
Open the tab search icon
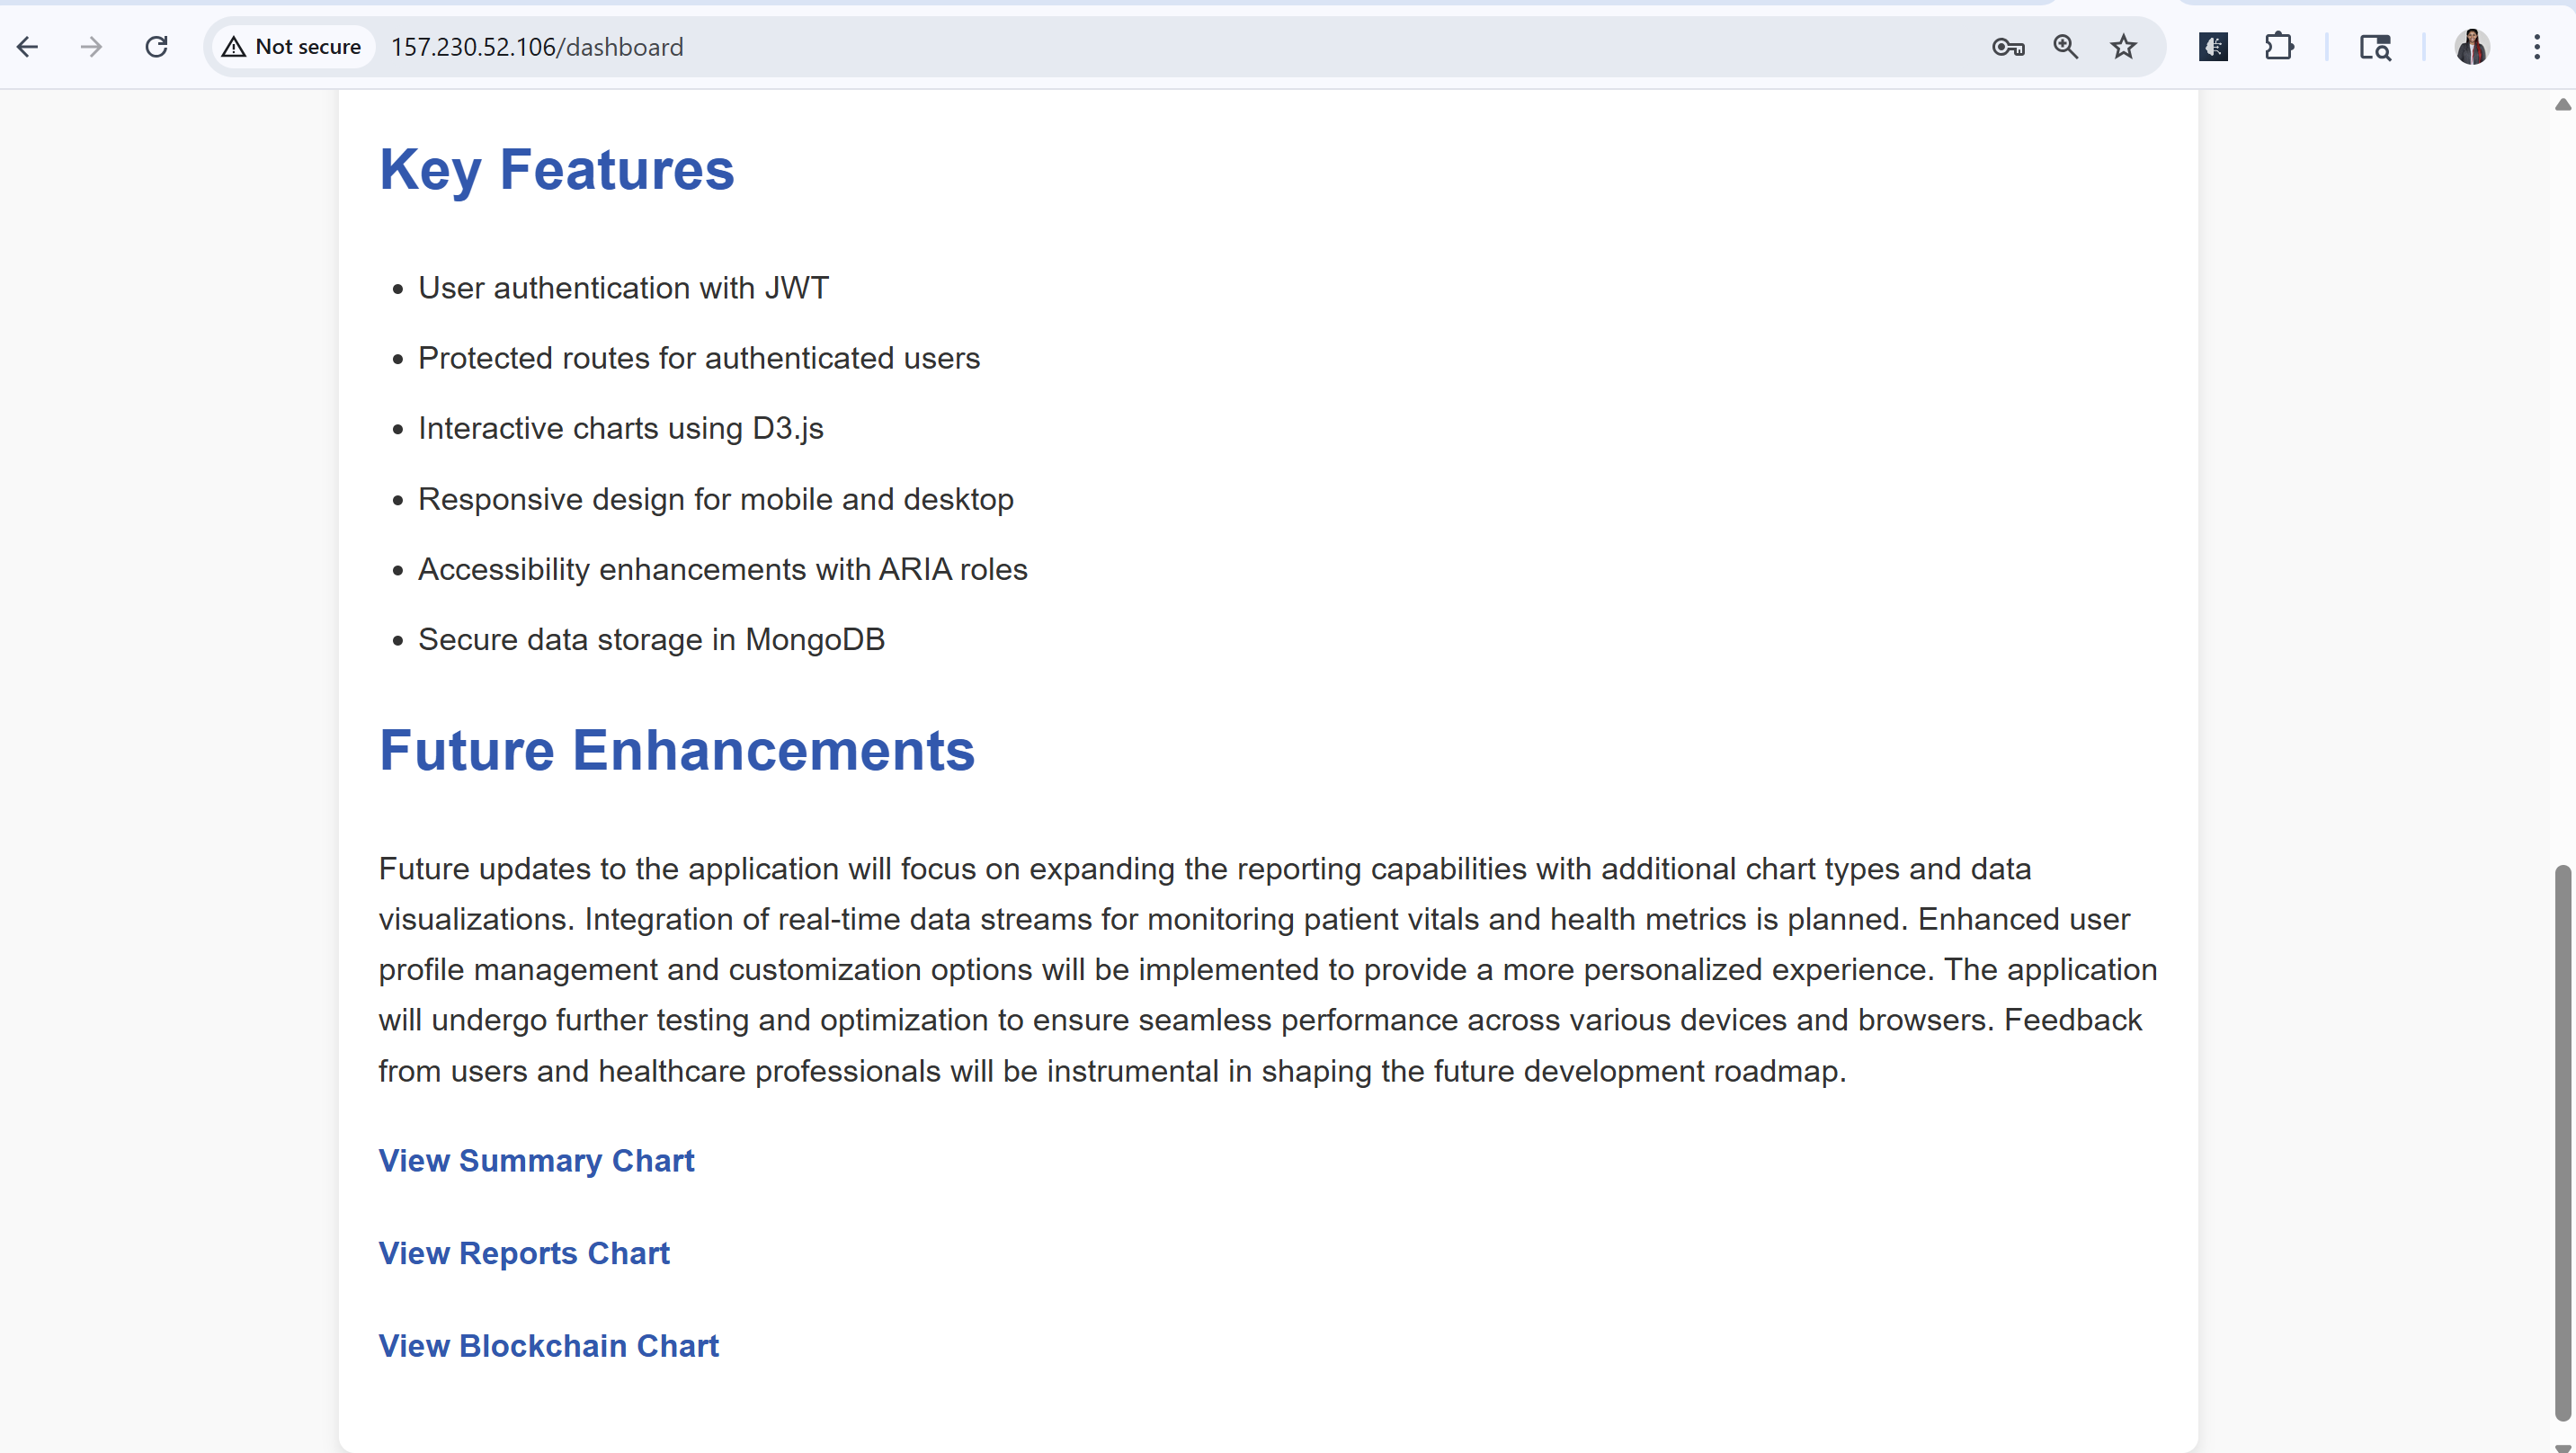(x=2375, y=47)
